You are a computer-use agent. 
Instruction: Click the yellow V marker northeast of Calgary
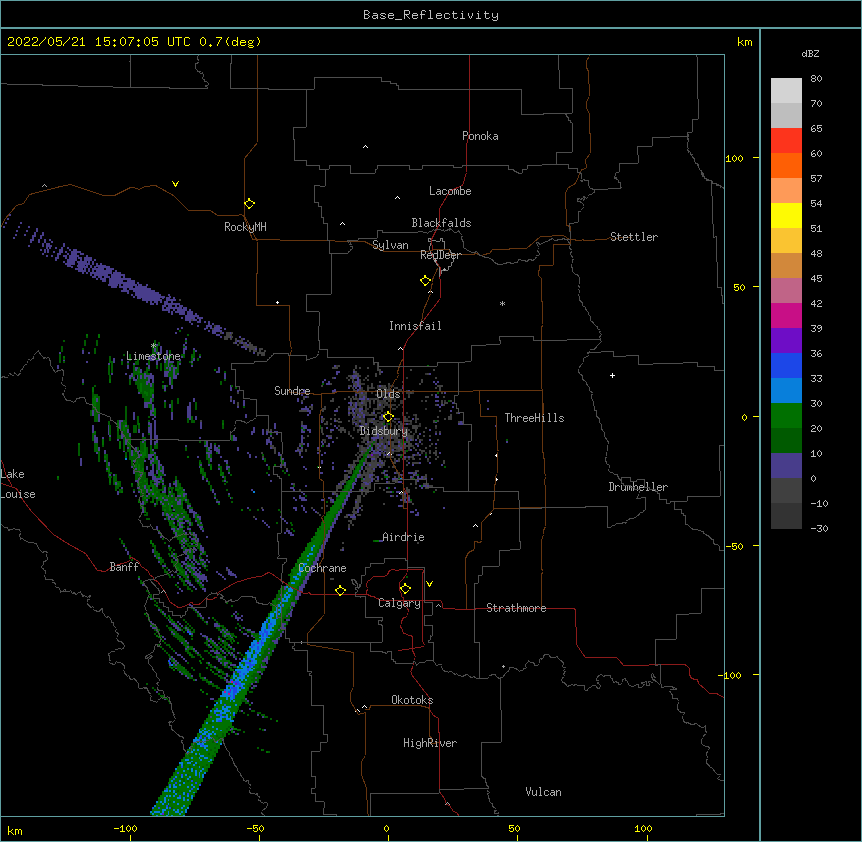point(429,584)
